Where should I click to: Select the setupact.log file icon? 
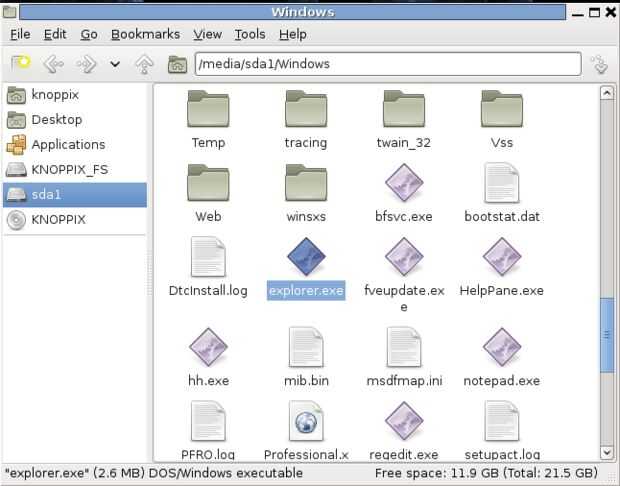[x=502, y=421]
